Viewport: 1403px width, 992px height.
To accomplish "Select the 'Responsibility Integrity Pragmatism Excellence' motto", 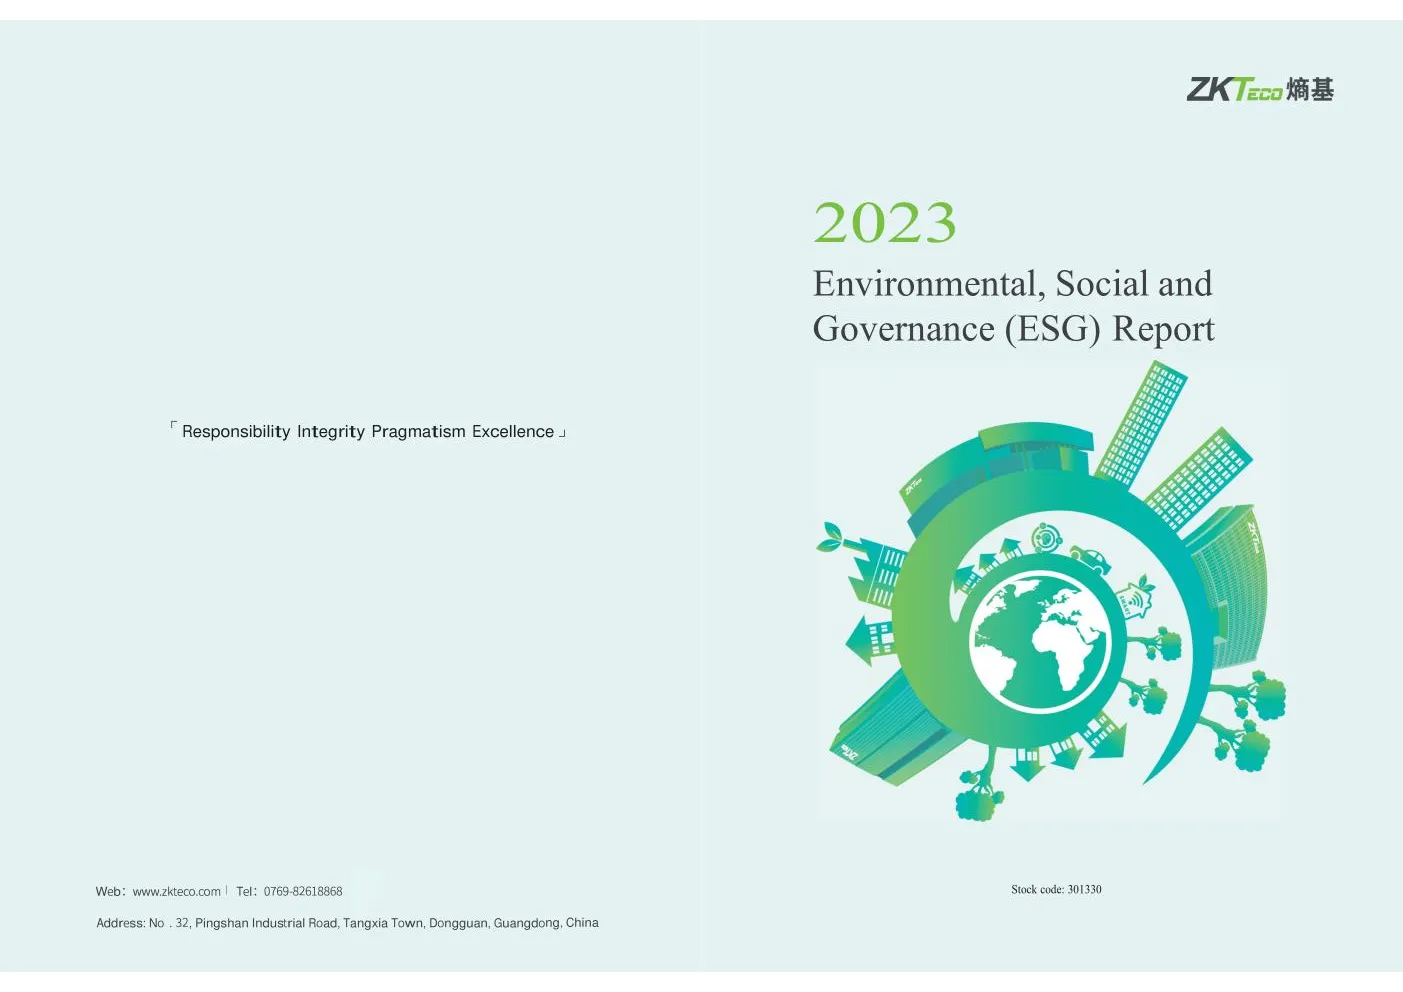I will click(368, 431).
